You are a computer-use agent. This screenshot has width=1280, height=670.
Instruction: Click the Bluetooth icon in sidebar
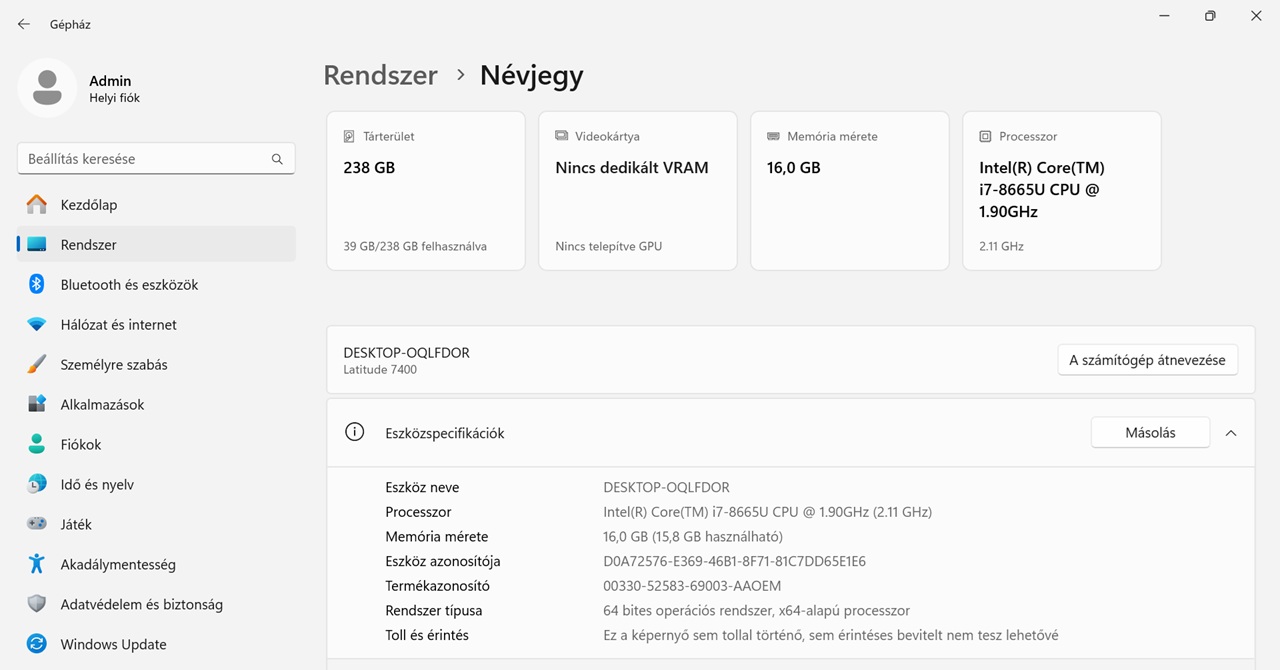37,284
